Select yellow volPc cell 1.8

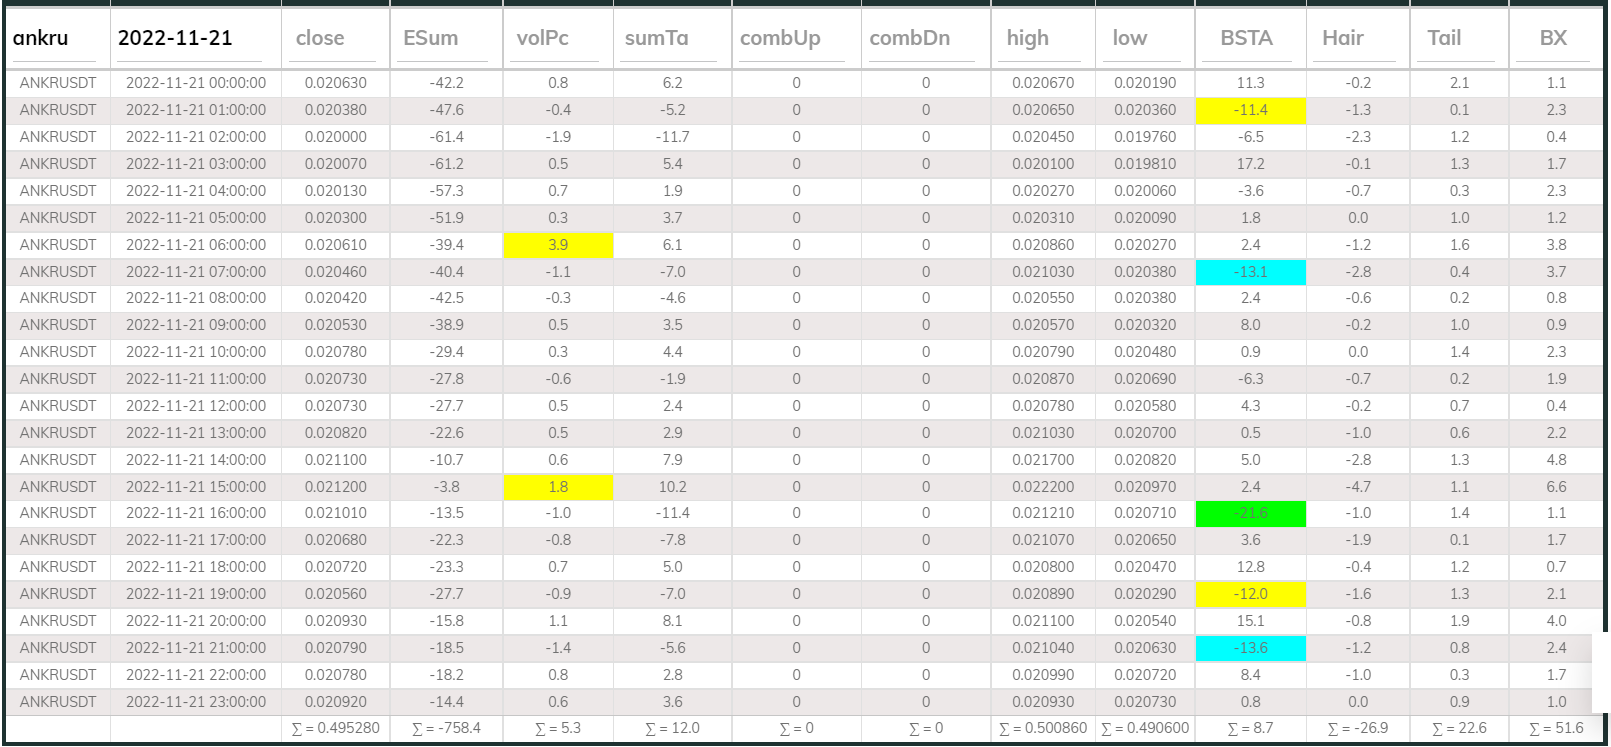pyautogui.click(x=558, y=487)
